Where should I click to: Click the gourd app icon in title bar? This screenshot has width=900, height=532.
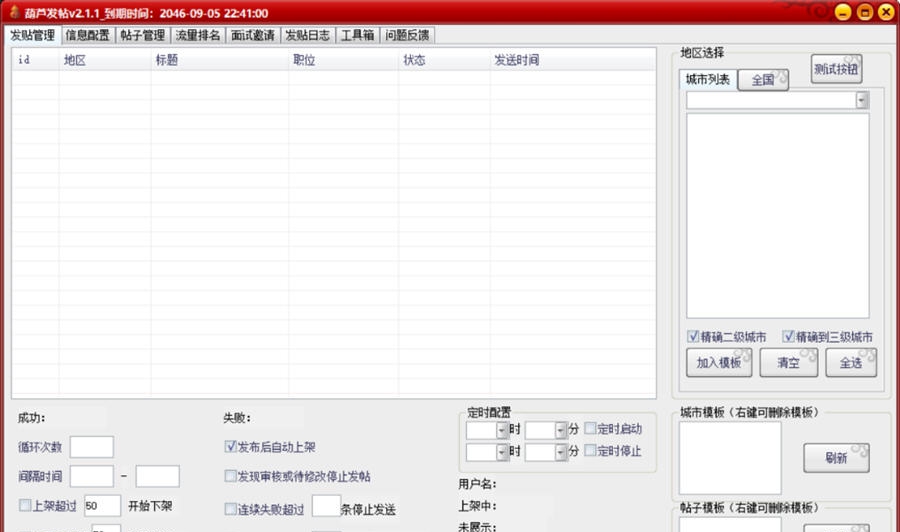click(14, 12)
